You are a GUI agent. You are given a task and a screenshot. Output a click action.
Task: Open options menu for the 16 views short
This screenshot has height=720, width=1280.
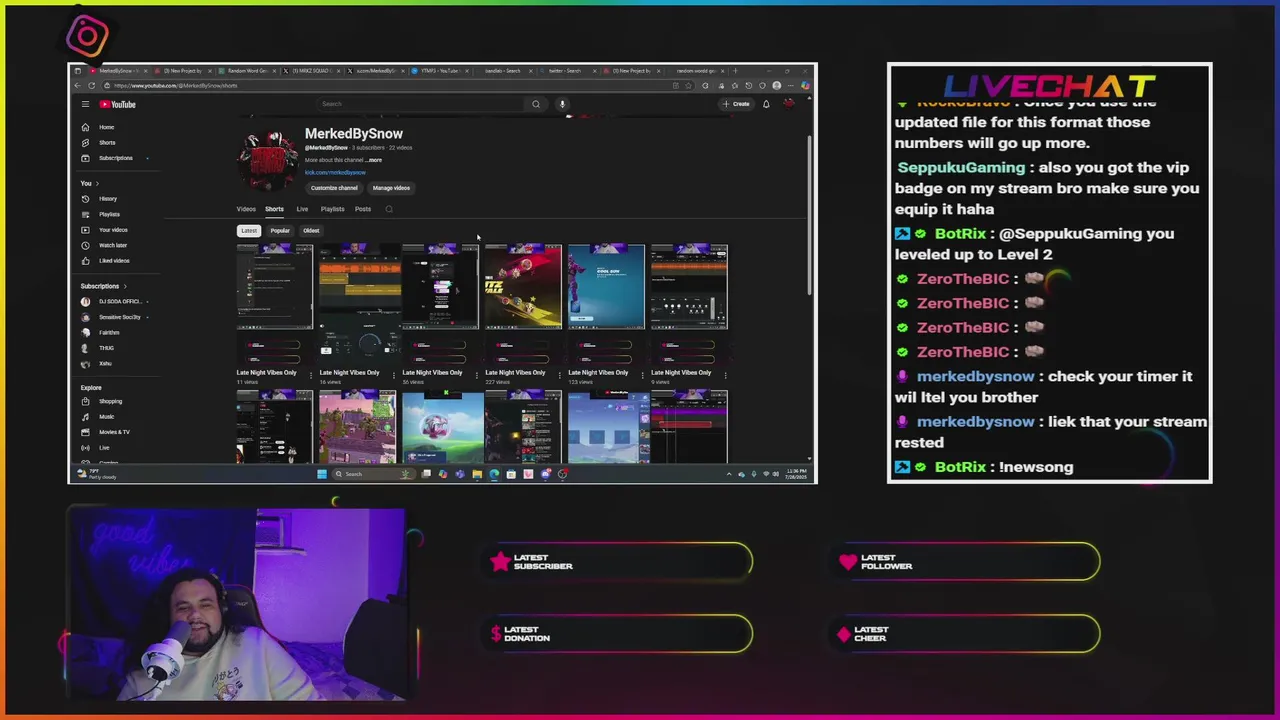click(393, 374)
